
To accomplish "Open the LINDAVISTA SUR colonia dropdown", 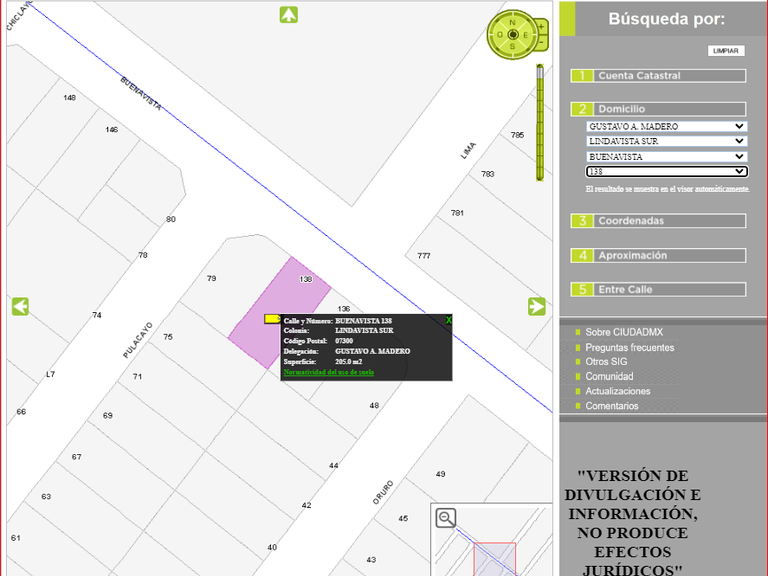I will coord(666,141).
